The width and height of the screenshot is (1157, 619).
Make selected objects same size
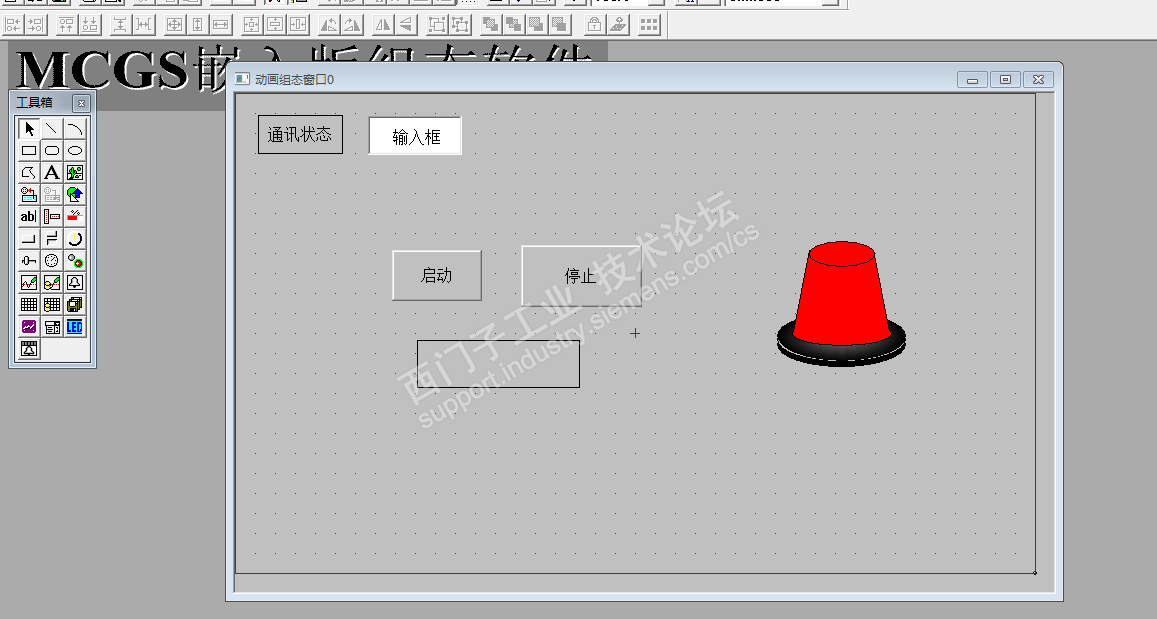173,25
